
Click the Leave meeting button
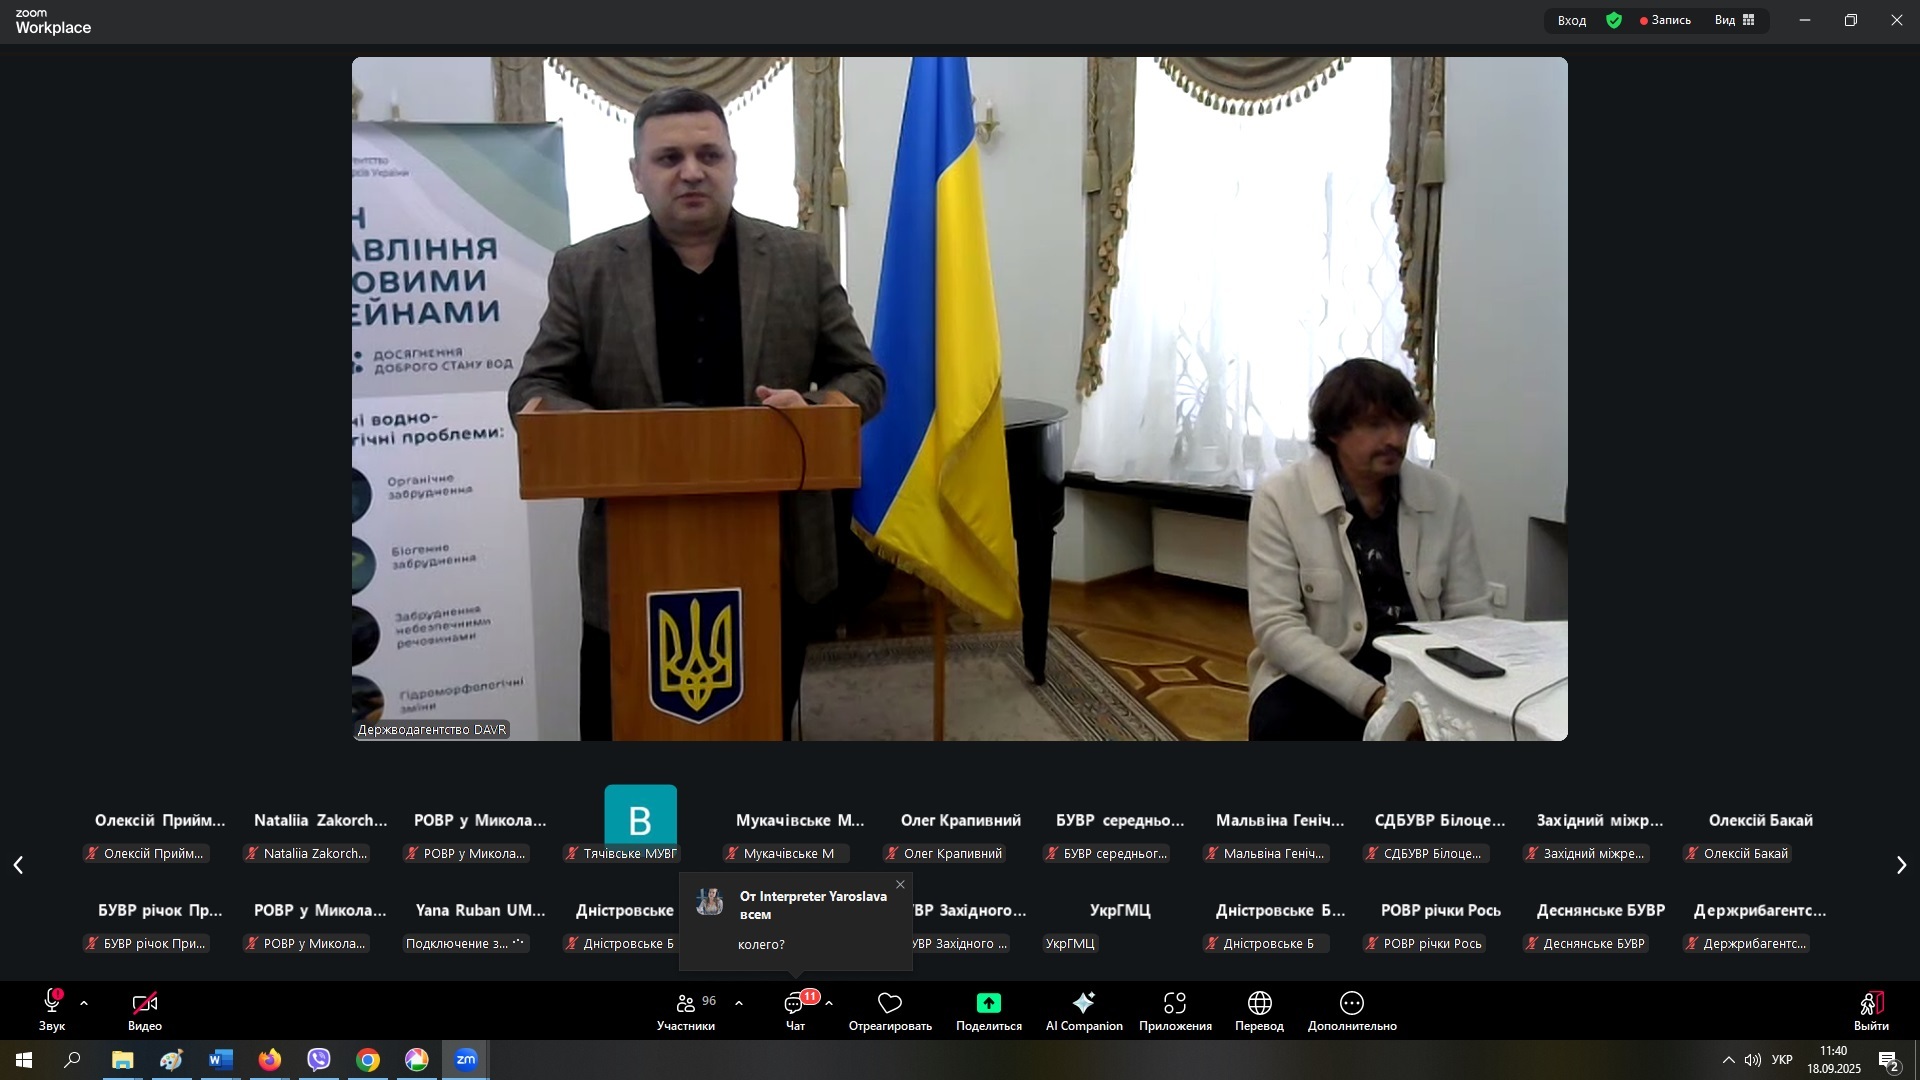tap(1871, 1004)
